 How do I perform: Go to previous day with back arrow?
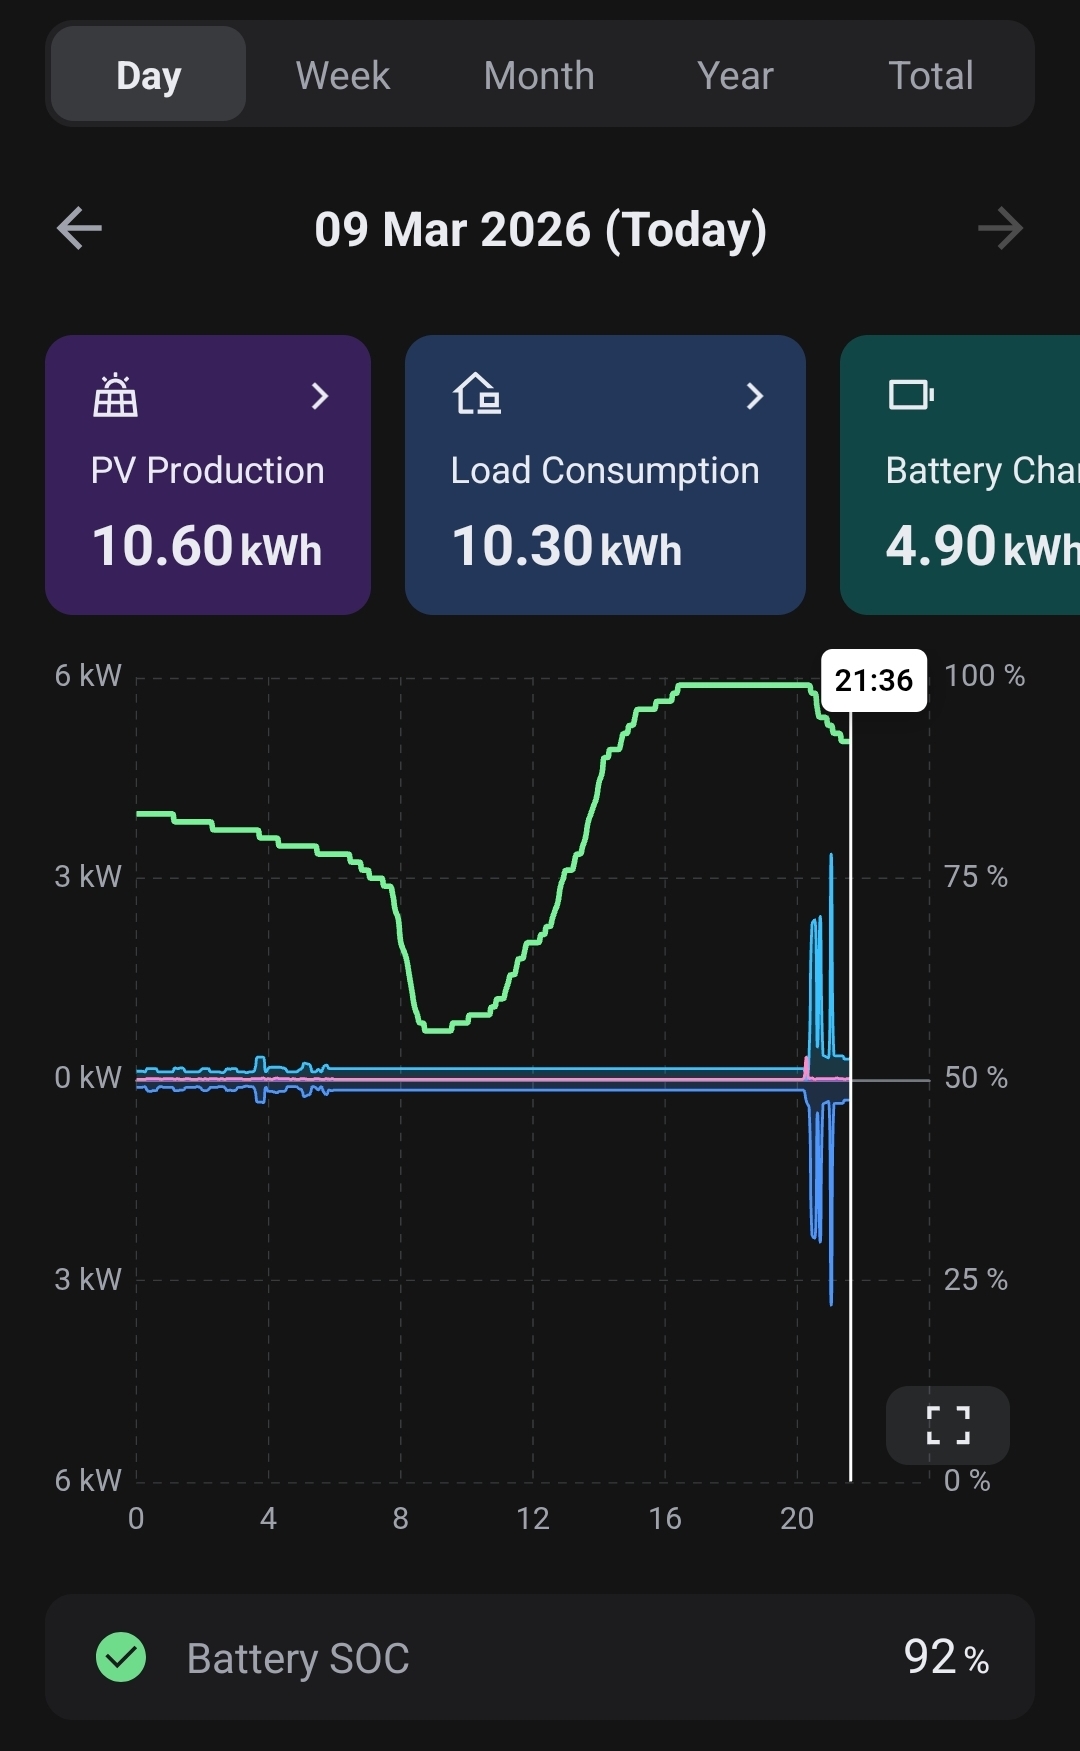(79, 229)
